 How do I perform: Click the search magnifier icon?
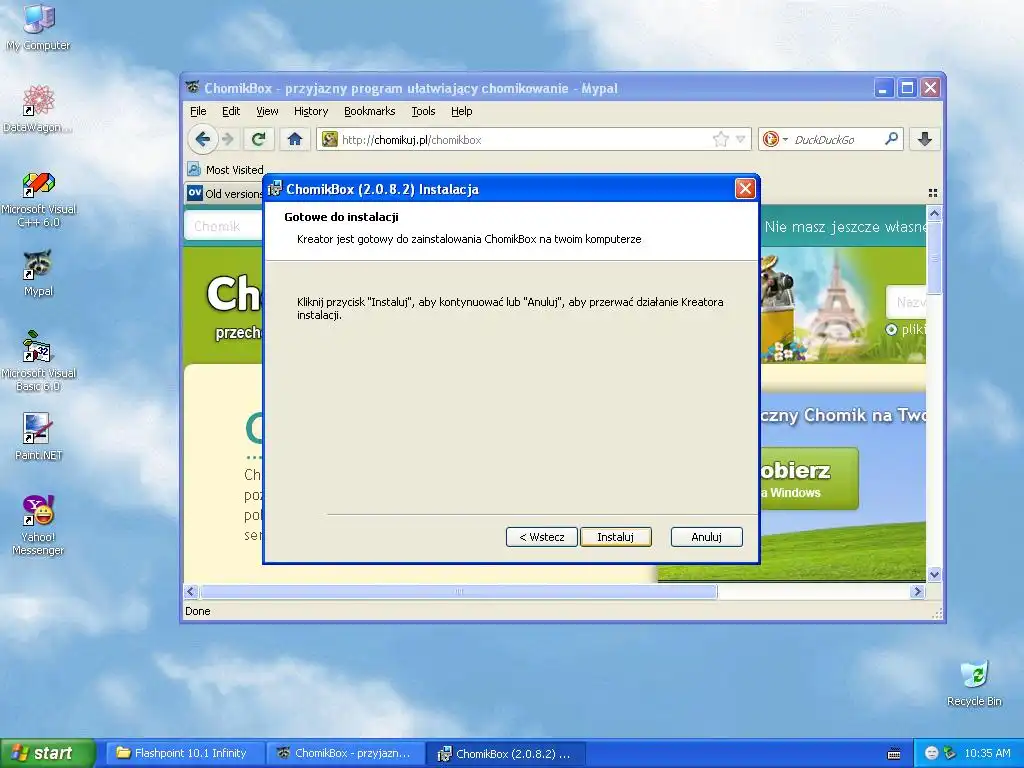point(891,139)
